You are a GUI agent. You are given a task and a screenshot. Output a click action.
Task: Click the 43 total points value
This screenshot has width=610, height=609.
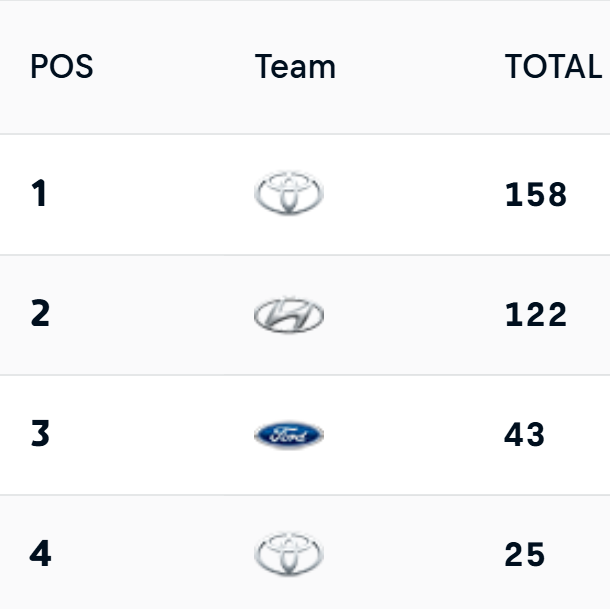click(525, 435)
